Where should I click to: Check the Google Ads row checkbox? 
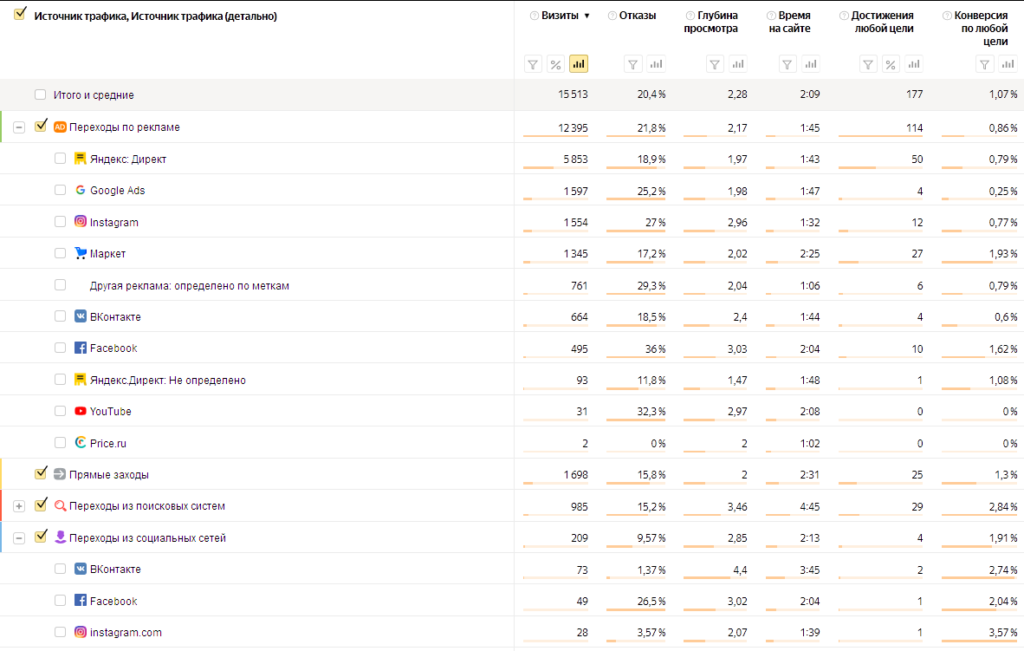pos(60,190)
